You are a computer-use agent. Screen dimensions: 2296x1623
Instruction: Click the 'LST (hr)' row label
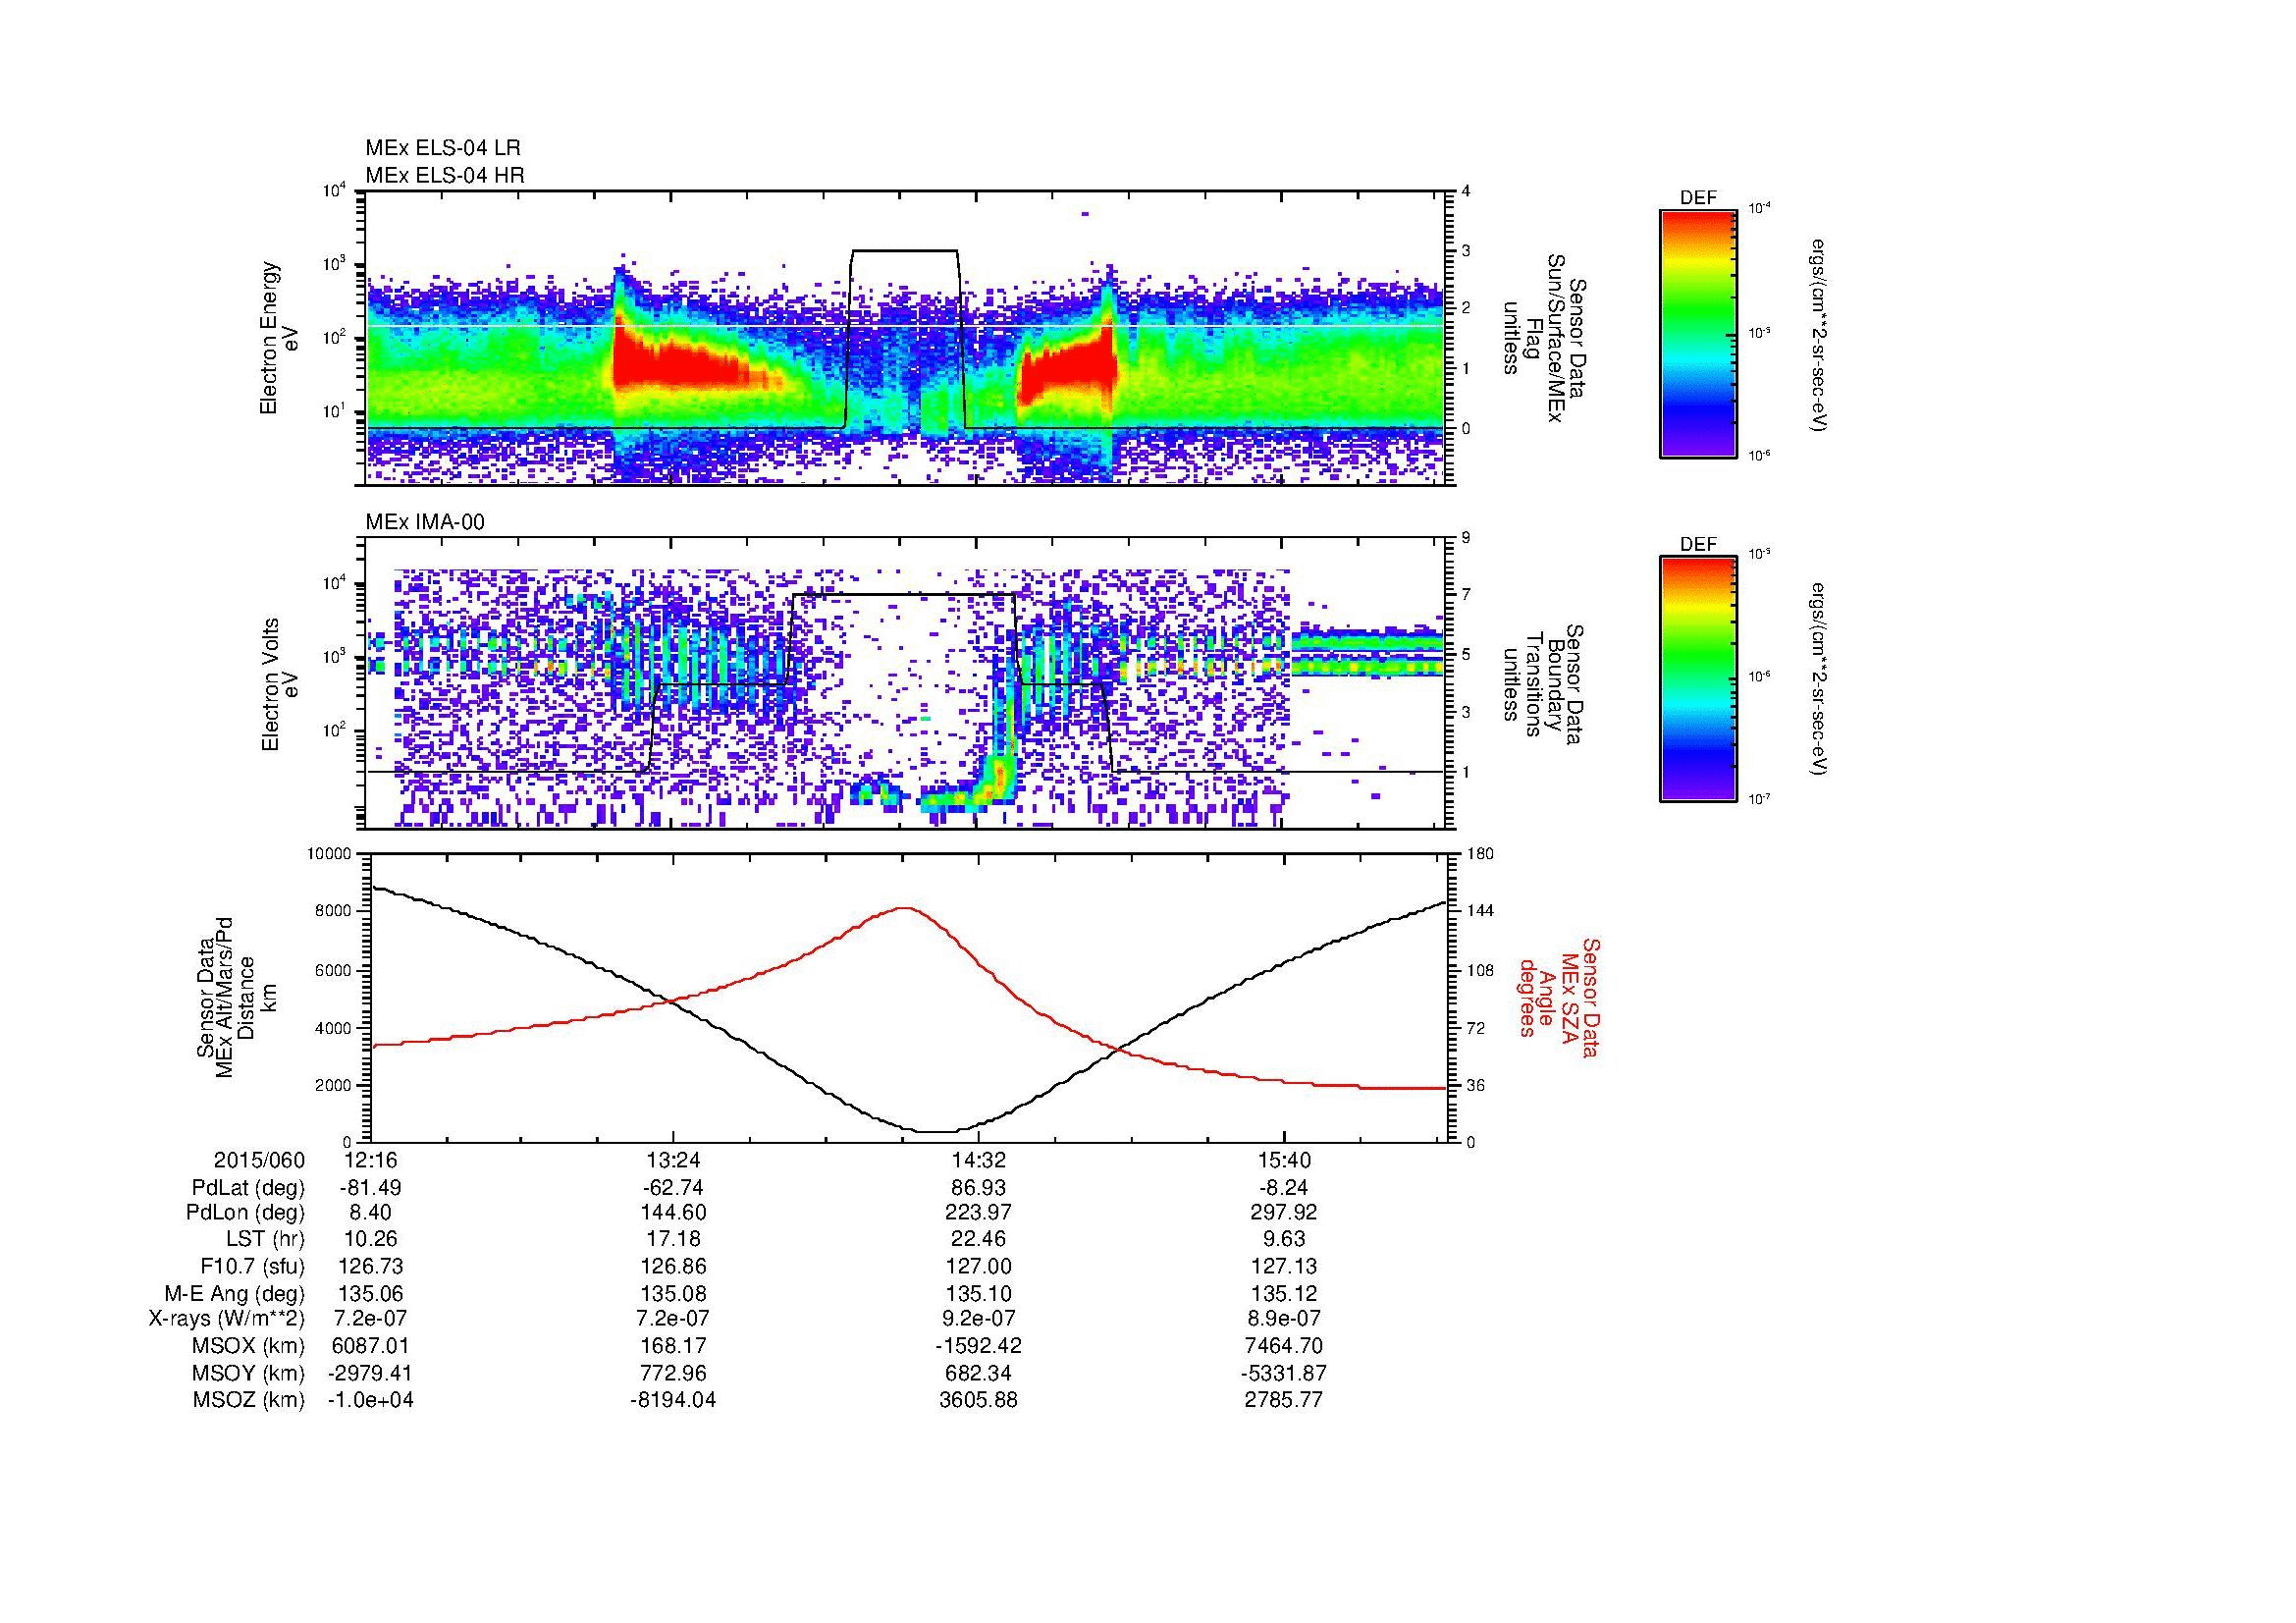tap(265, 1240)
